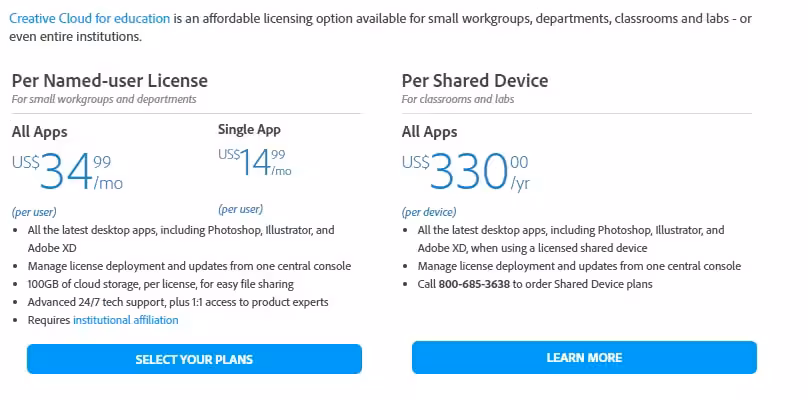Click the Per Named-user License heading
Image resolution: width=808 pixels, height=400 pixels.
point(109,81)
